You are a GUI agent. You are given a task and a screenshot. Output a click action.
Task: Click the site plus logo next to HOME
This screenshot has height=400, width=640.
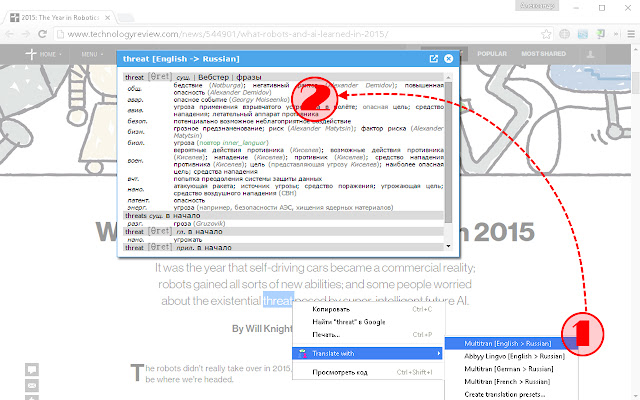[x=31, y=54]
